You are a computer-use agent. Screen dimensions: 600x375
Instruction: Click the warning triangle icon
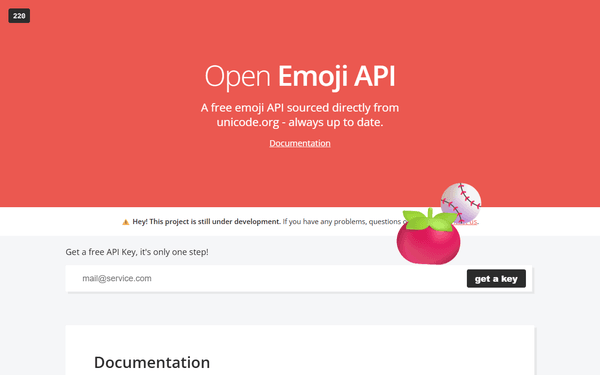point(126,222)
